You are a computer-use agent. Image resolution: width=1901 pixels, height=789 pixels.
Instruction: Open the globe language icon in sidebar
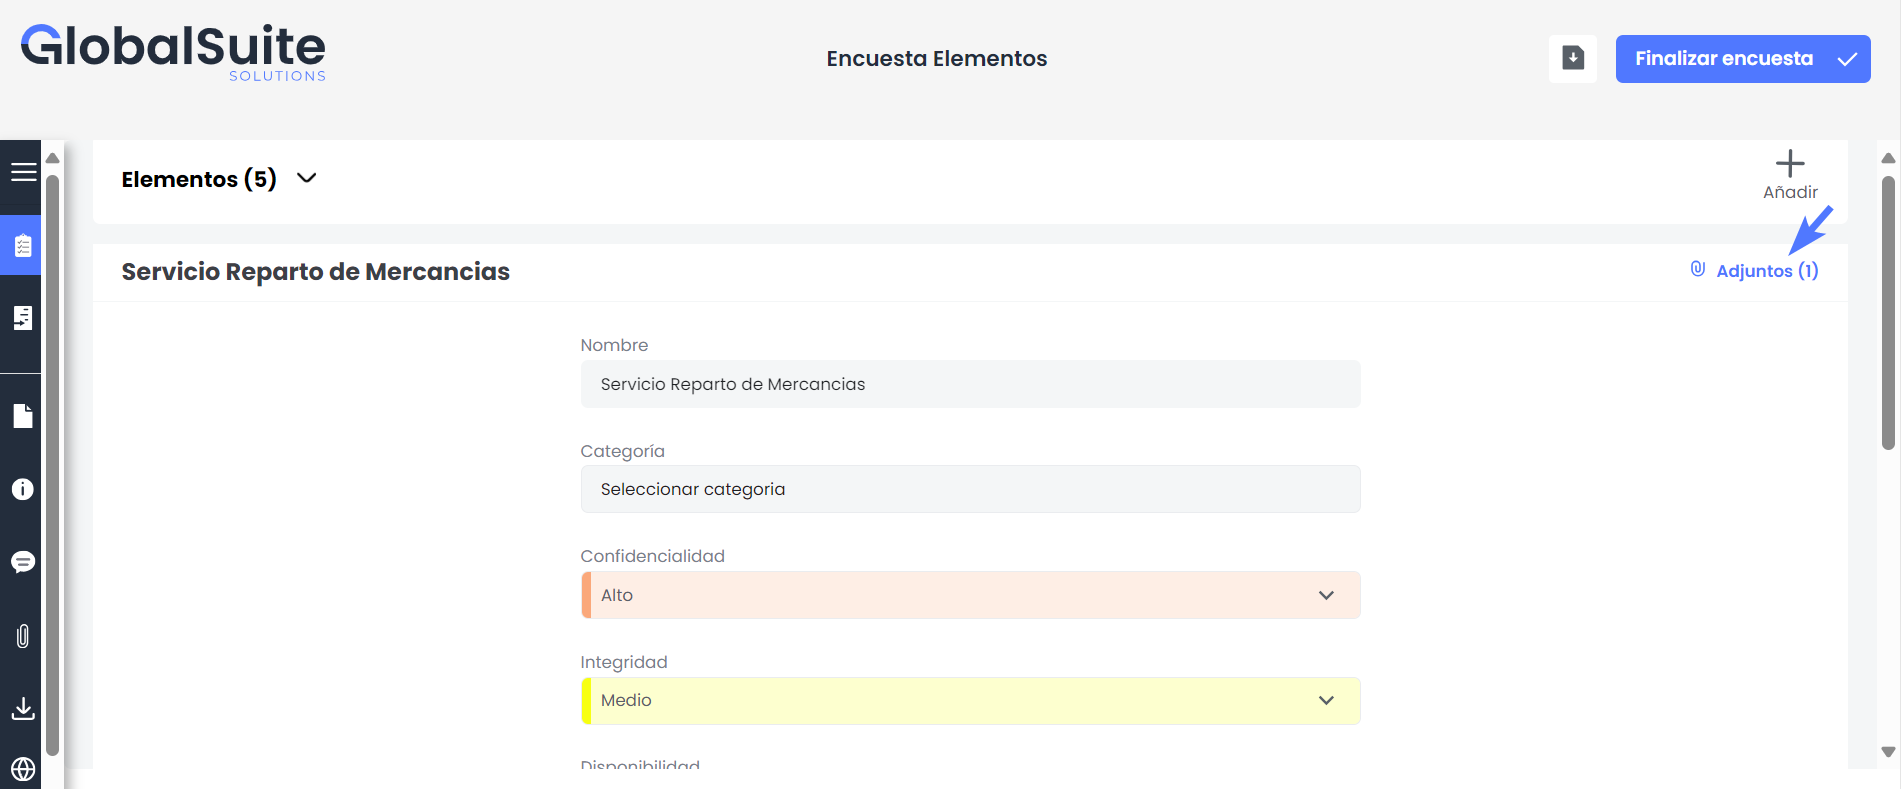click(22, 769)
